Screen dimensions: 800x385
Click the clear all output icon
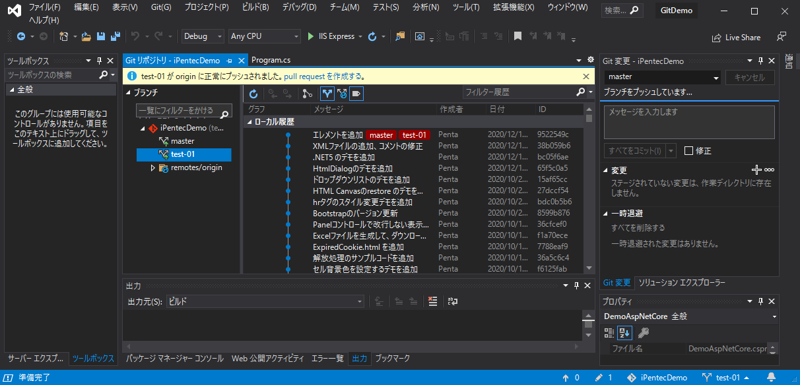(x=433, y=301)
